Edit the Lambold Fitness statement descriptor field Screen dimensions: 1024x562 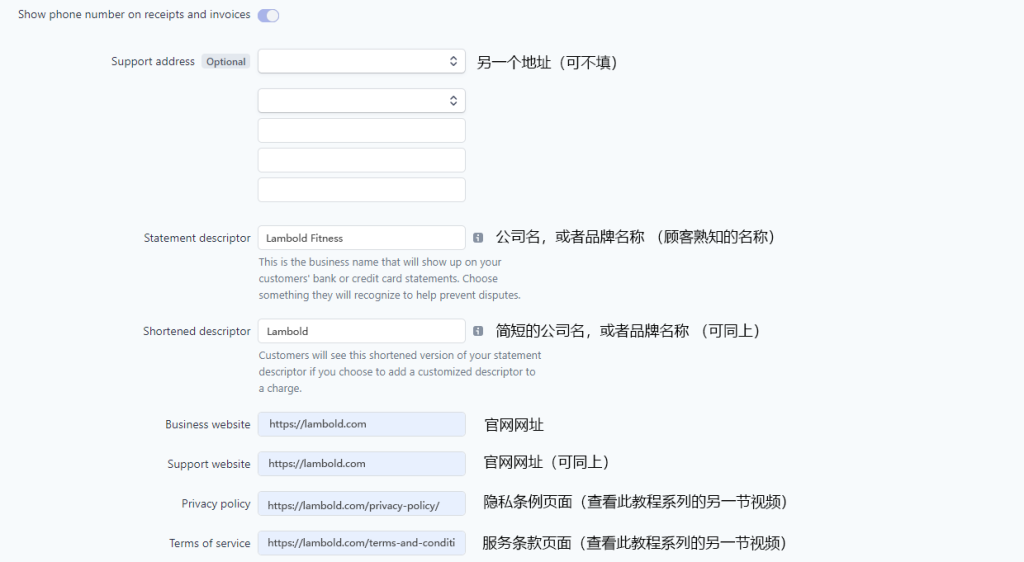tap(361, 238)
